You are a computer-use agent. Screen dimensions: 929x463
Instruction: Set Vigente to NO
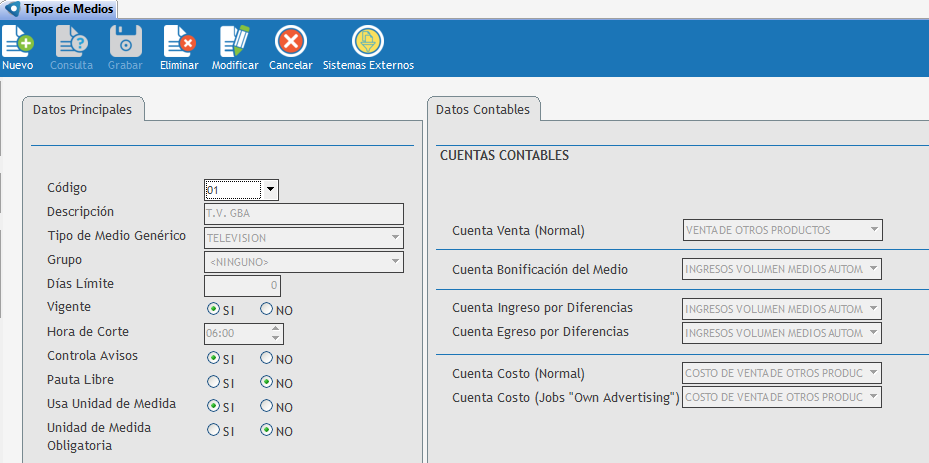tap(267, 309)
